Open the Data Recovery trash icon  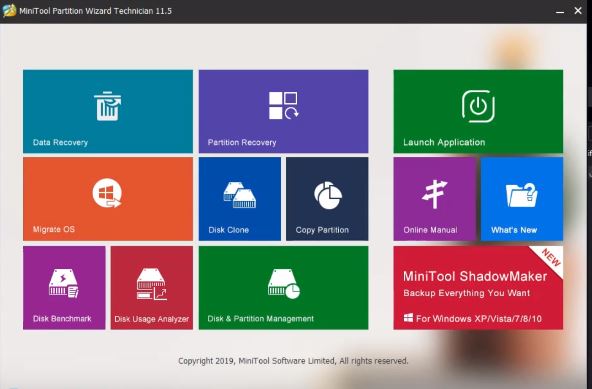(108, 106)
